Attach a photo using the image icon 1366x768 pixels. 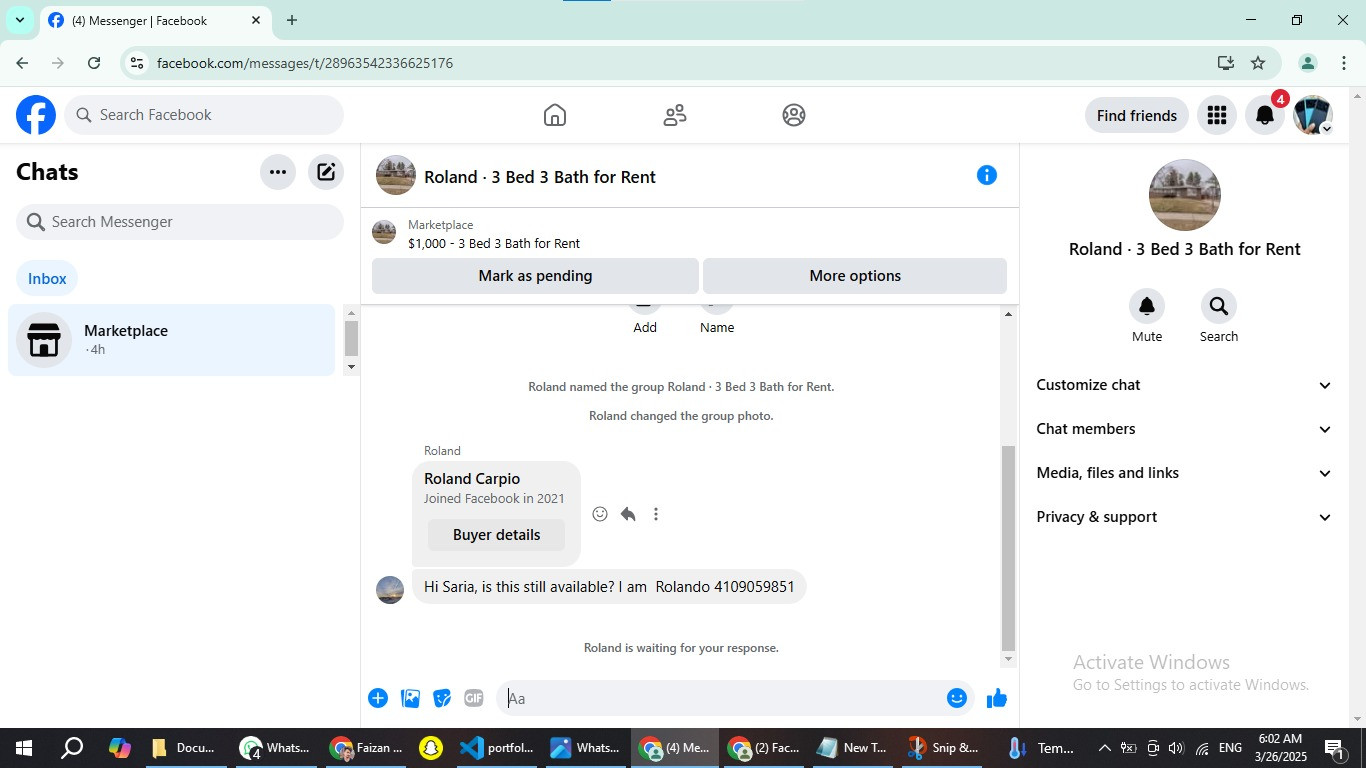[x=410, y=698]
